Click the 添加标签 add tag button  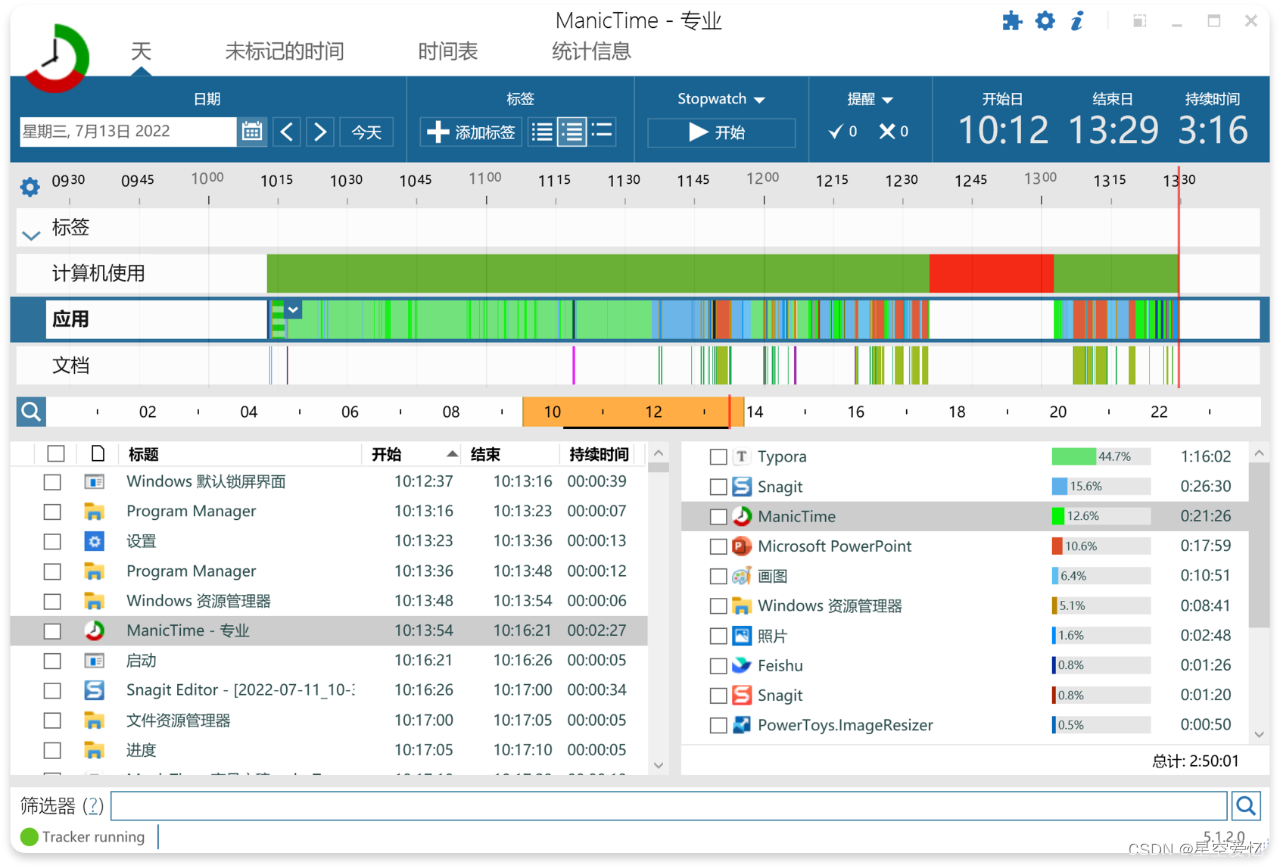pos(470,131)
